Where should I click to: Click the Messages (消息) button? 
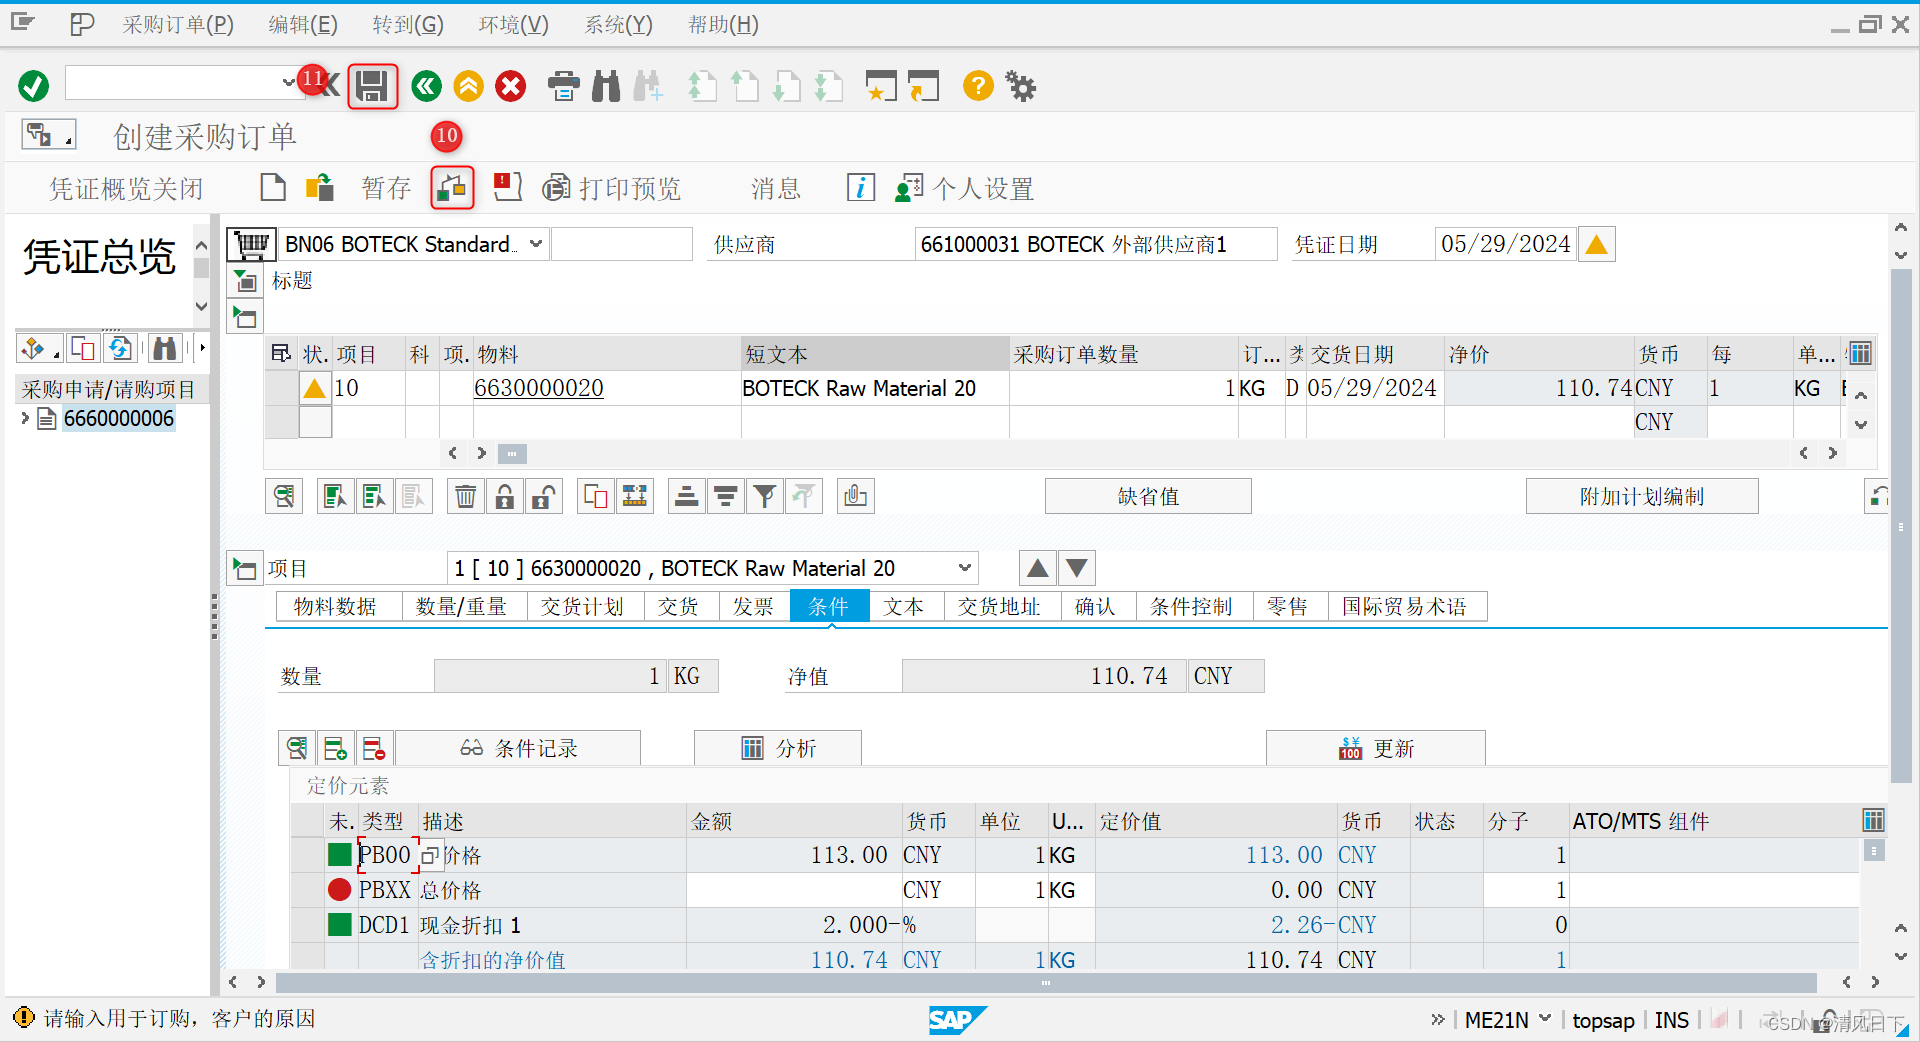776,188
